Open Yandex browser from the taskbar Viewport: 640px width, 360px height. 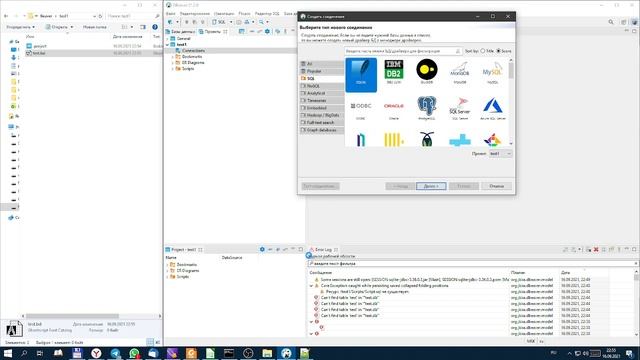click(x=96, y=353)
